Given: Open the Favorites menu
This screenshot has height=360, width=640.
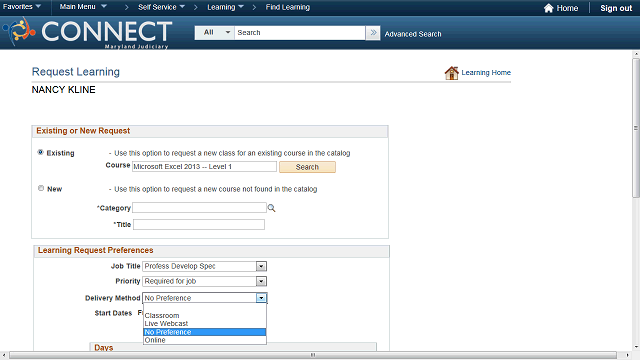Looking at the screenshot, I should (22, 7).
